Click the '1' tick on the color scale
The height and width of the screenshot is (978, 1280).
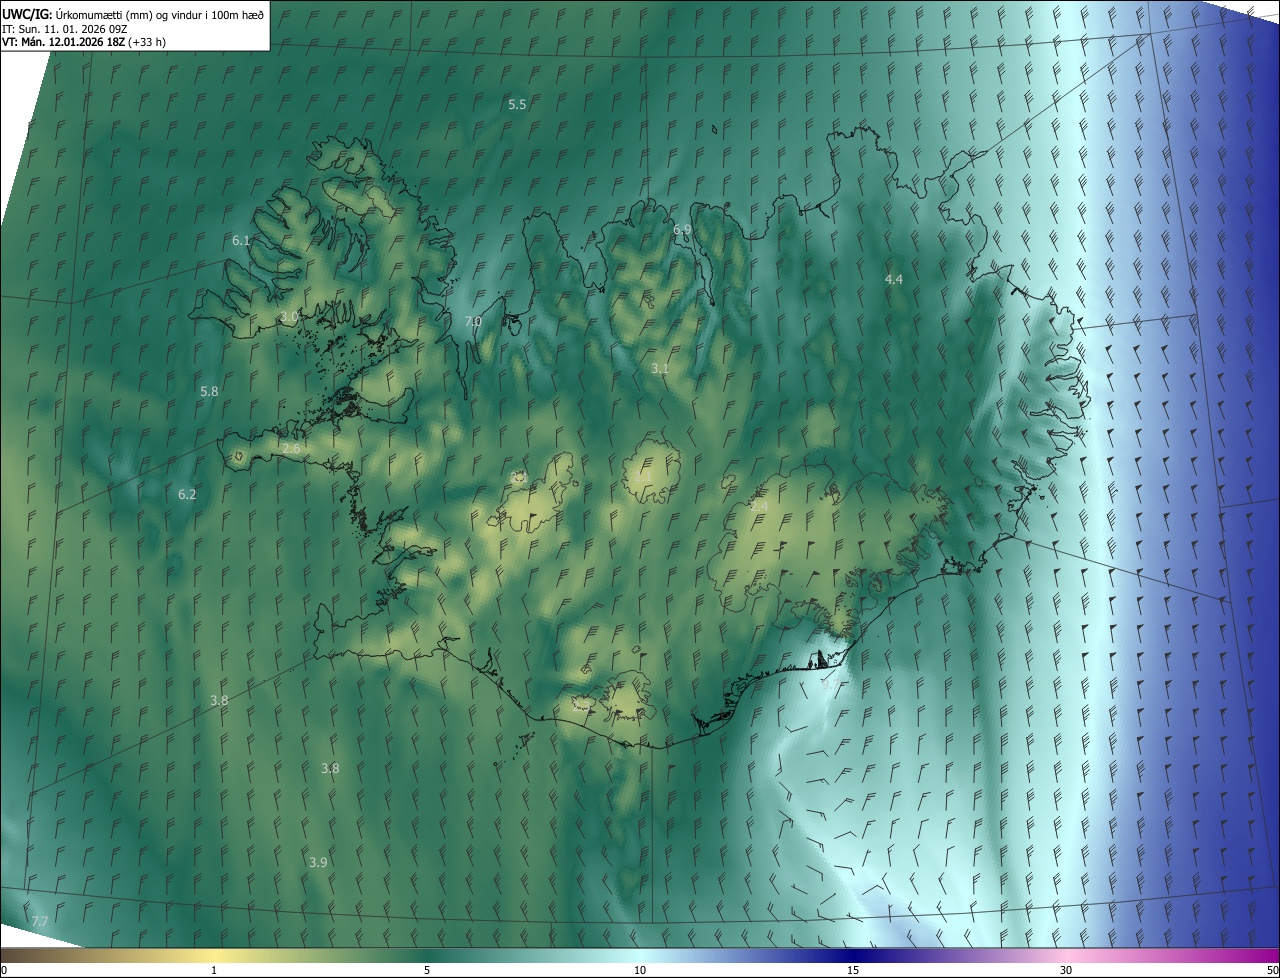point(214,970)
